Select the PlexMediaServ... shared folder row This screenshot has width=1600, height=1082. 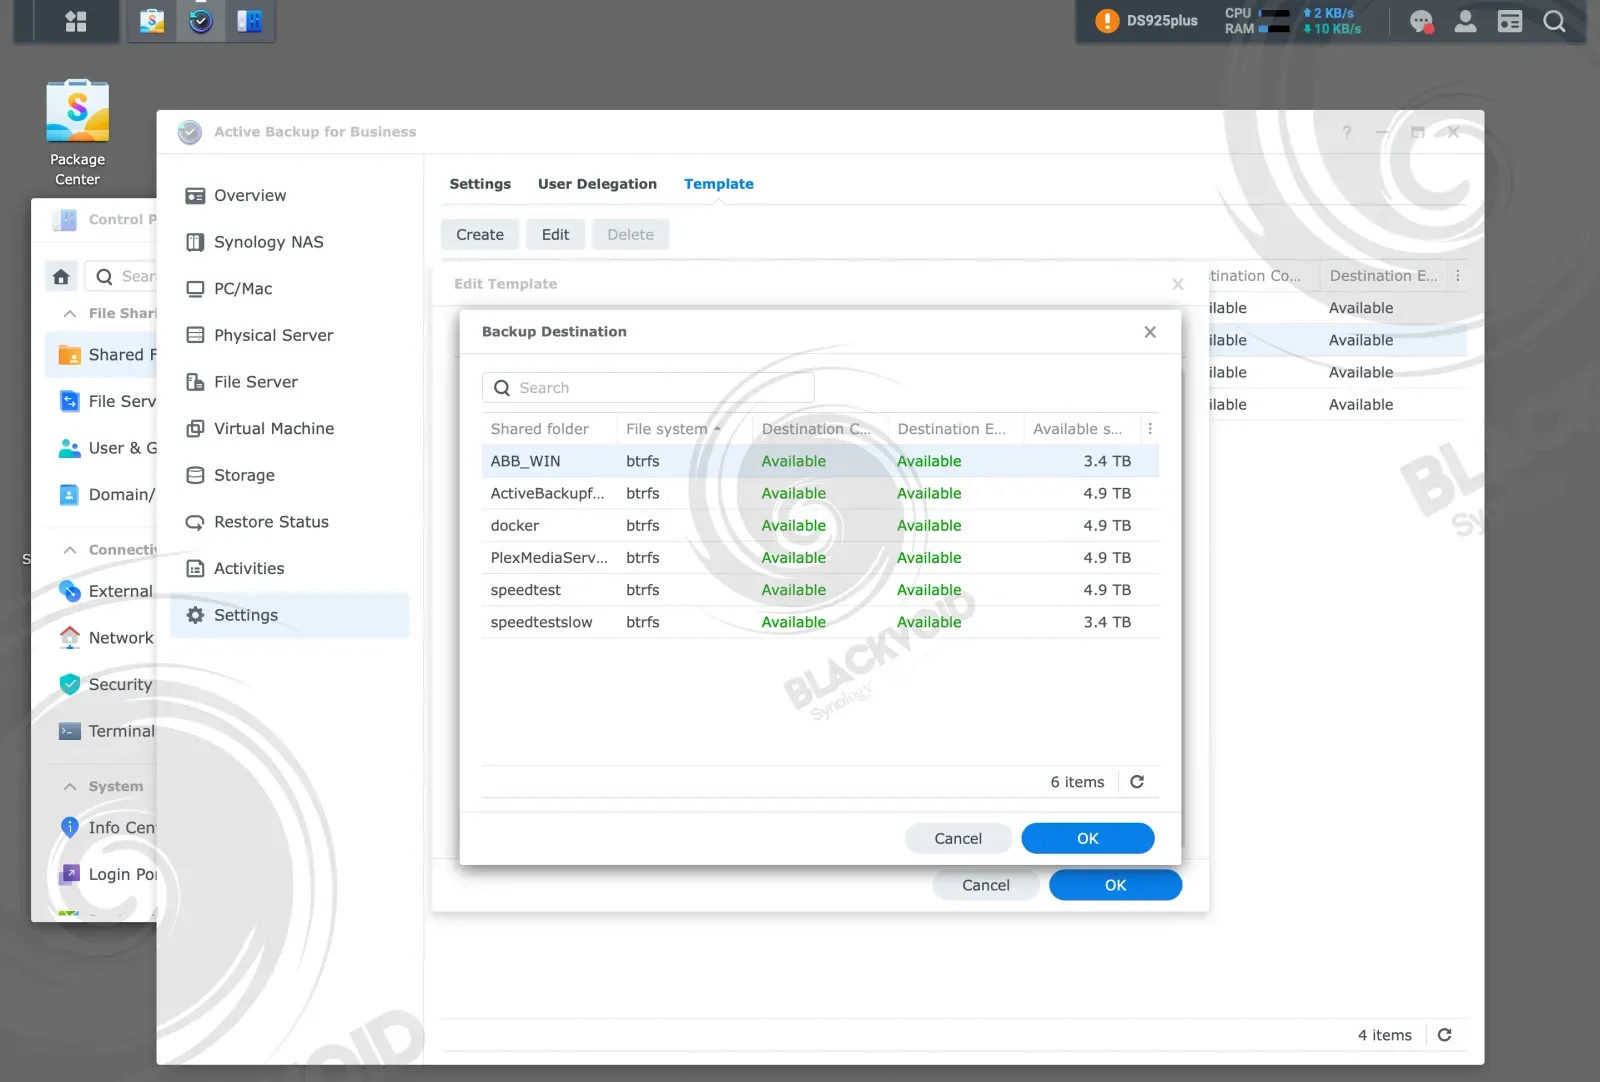820,558
